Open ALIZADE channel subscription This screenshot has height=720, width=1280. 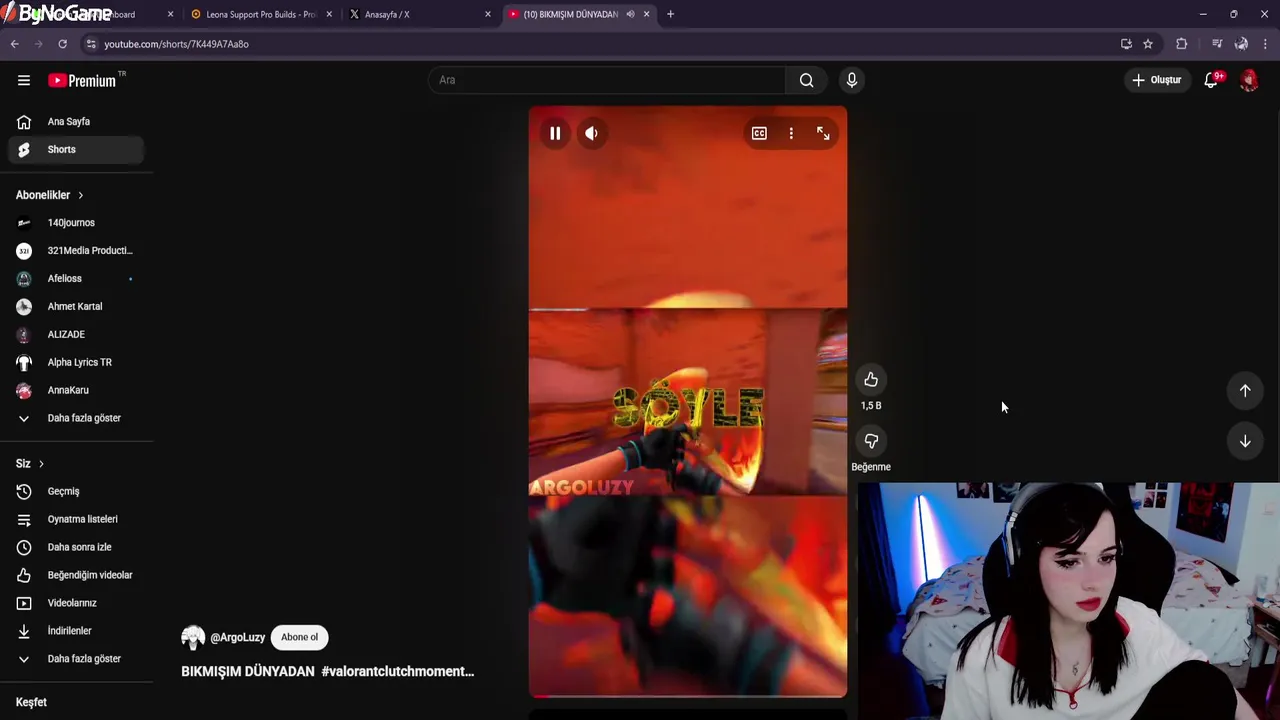coord(76,335)
